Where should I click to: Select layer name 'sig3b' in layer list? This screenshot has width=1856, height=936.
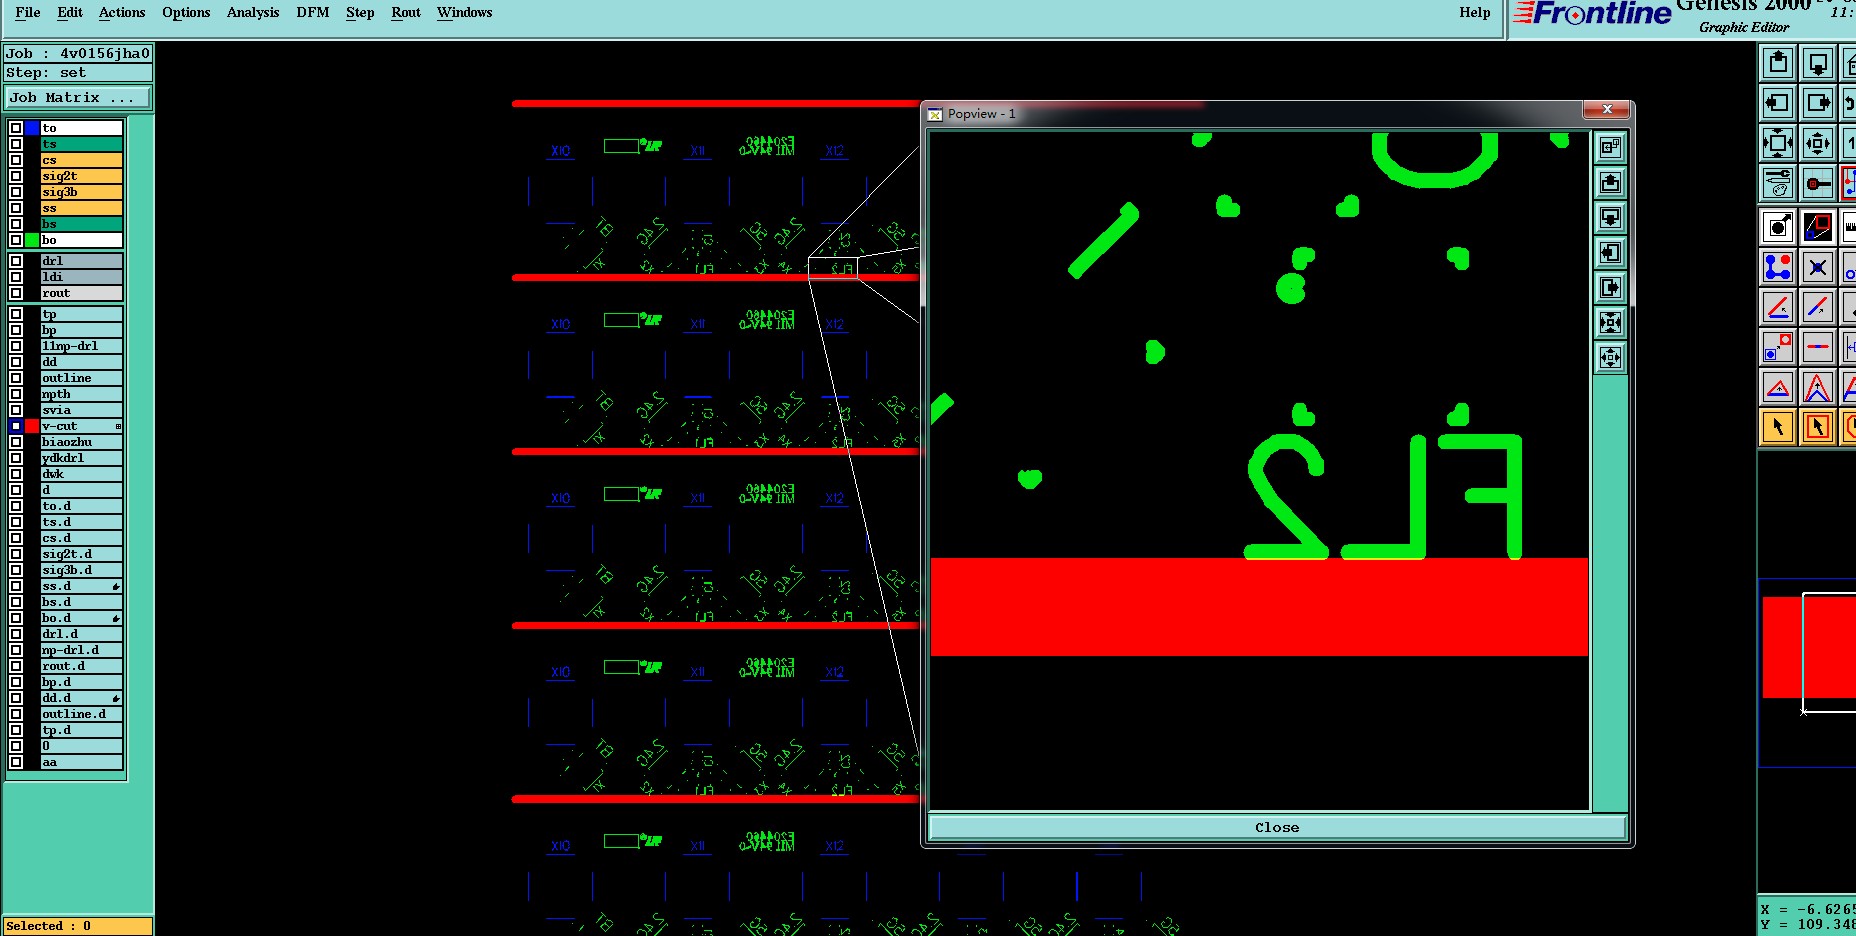coord(81,192)
